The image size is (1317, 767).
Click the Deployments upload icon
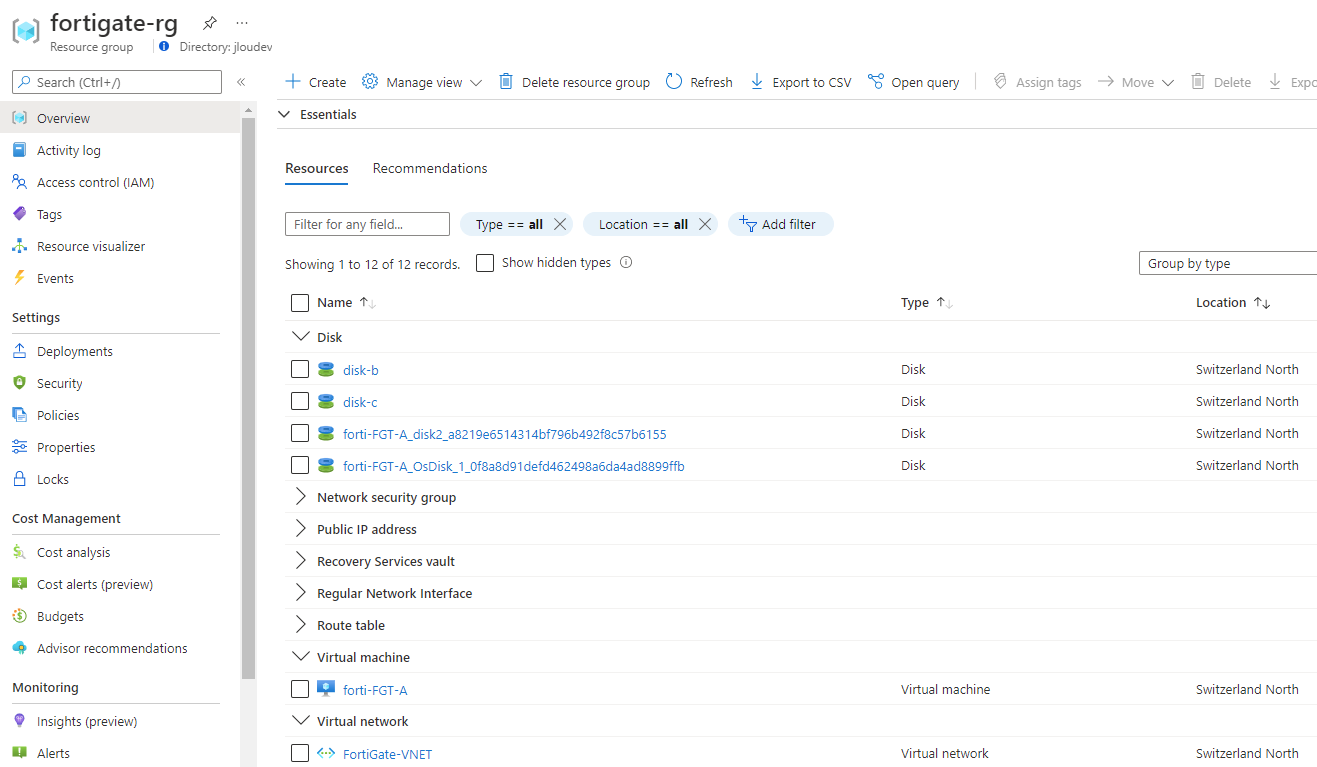coord(19,351)
